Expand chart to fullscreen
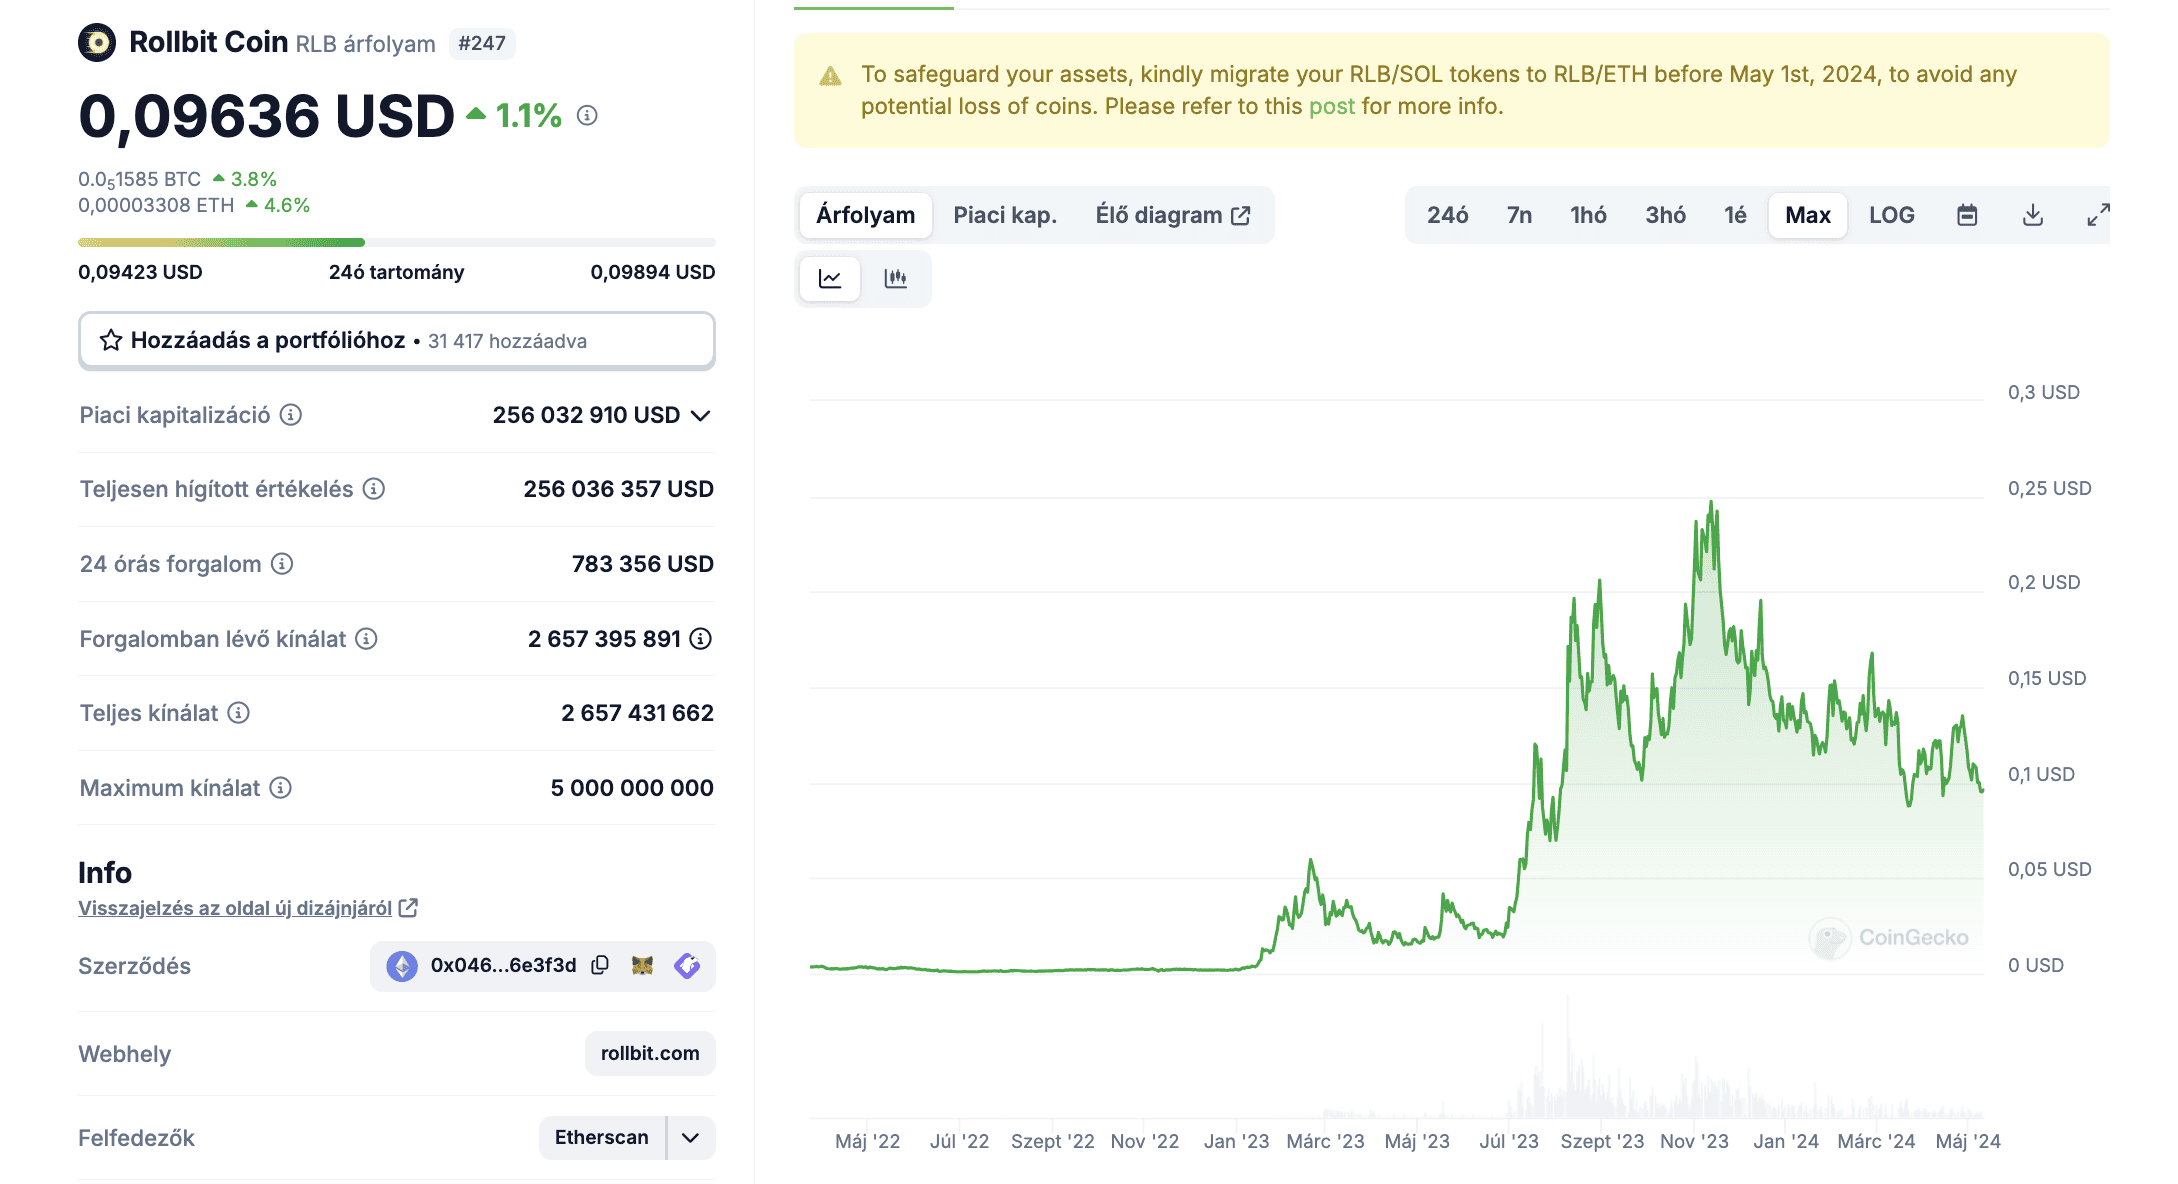 point(2098,215)
